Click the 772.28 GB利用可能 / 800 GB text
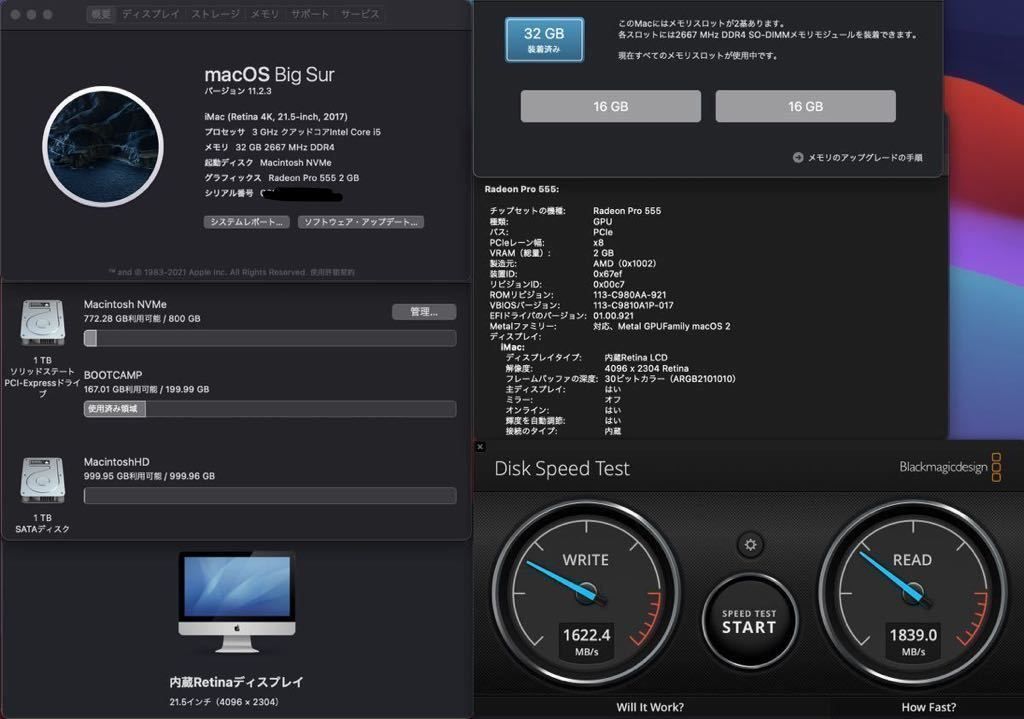This screenshot has width=1024, height=719. [x=142, y=319]
